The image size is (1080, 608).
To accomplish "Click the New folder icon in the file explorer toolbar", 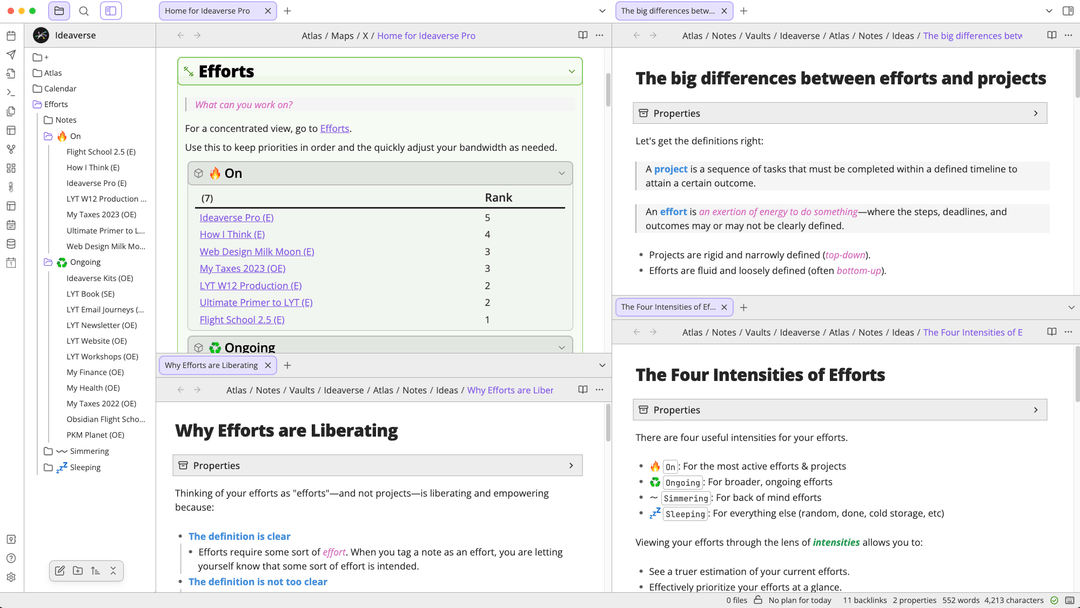I will [x=78, y=571].
